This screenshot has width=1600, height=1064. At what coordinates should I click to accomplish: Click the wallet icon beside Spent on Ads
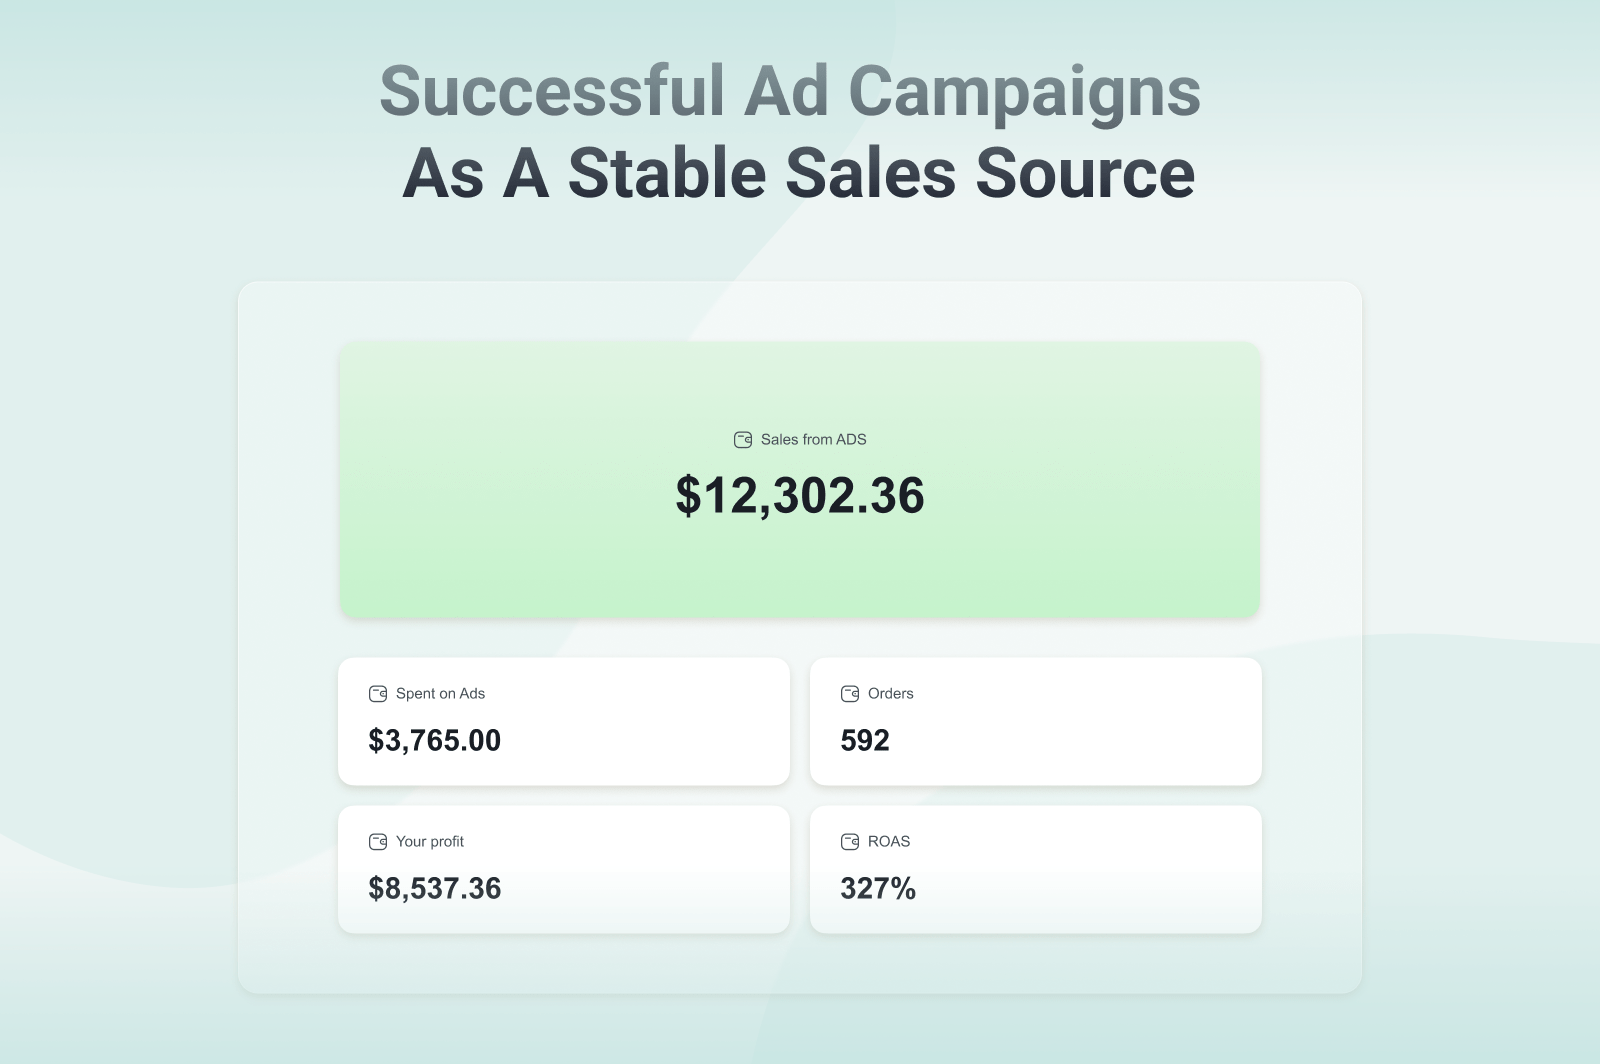(x=378, y=694)
